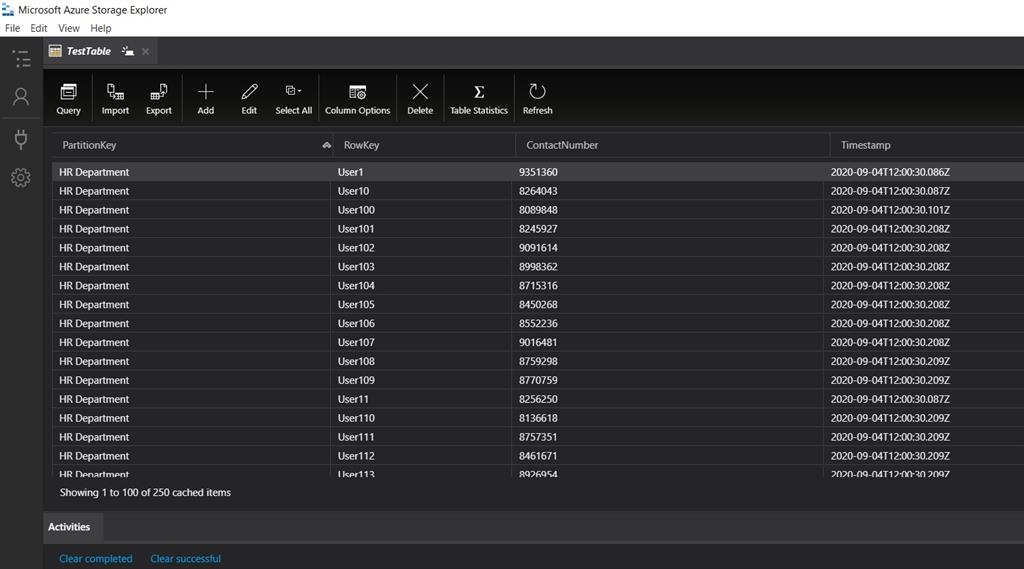This screenshot has height=569, width=1024.
Task: Click contact number 8461671
Action: tap(538, 456)
